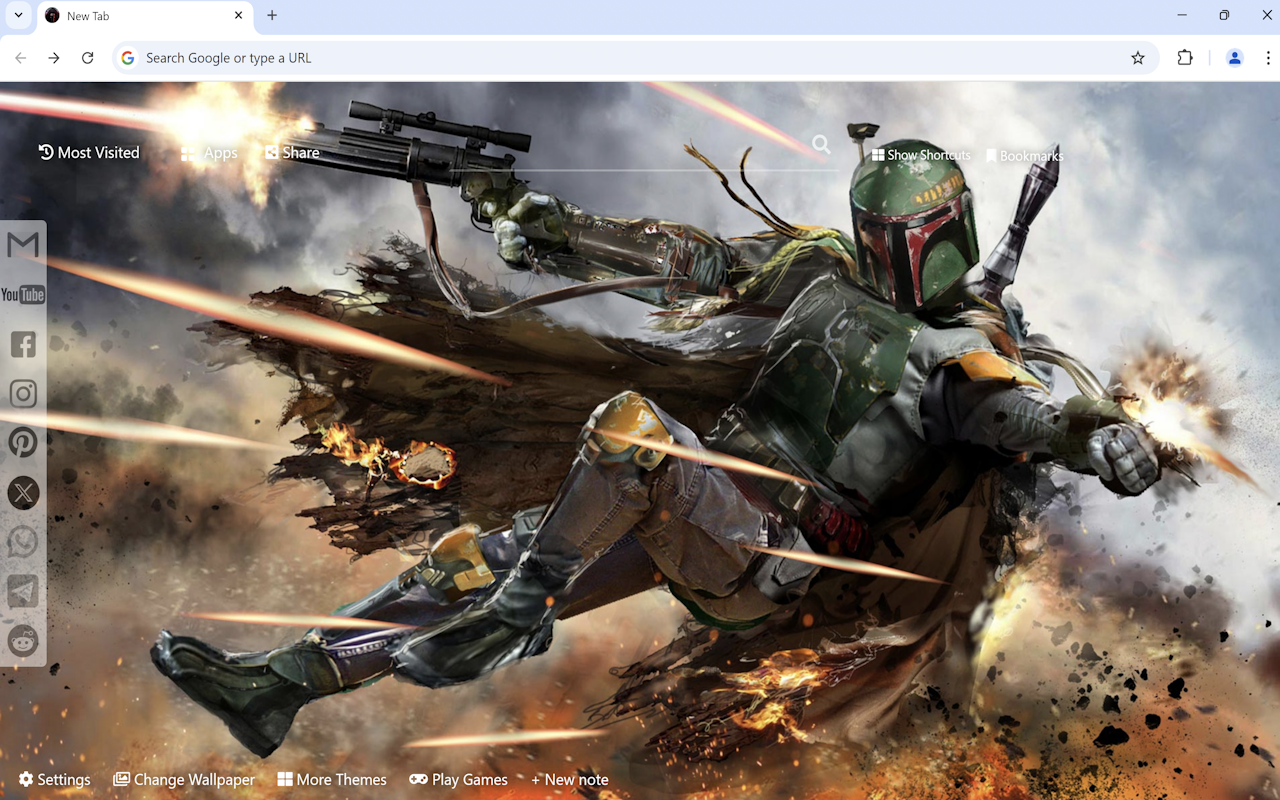1280x800 pixels.
Task: Open Pinterest shortcut in sidebar
Action: (23, 442)
